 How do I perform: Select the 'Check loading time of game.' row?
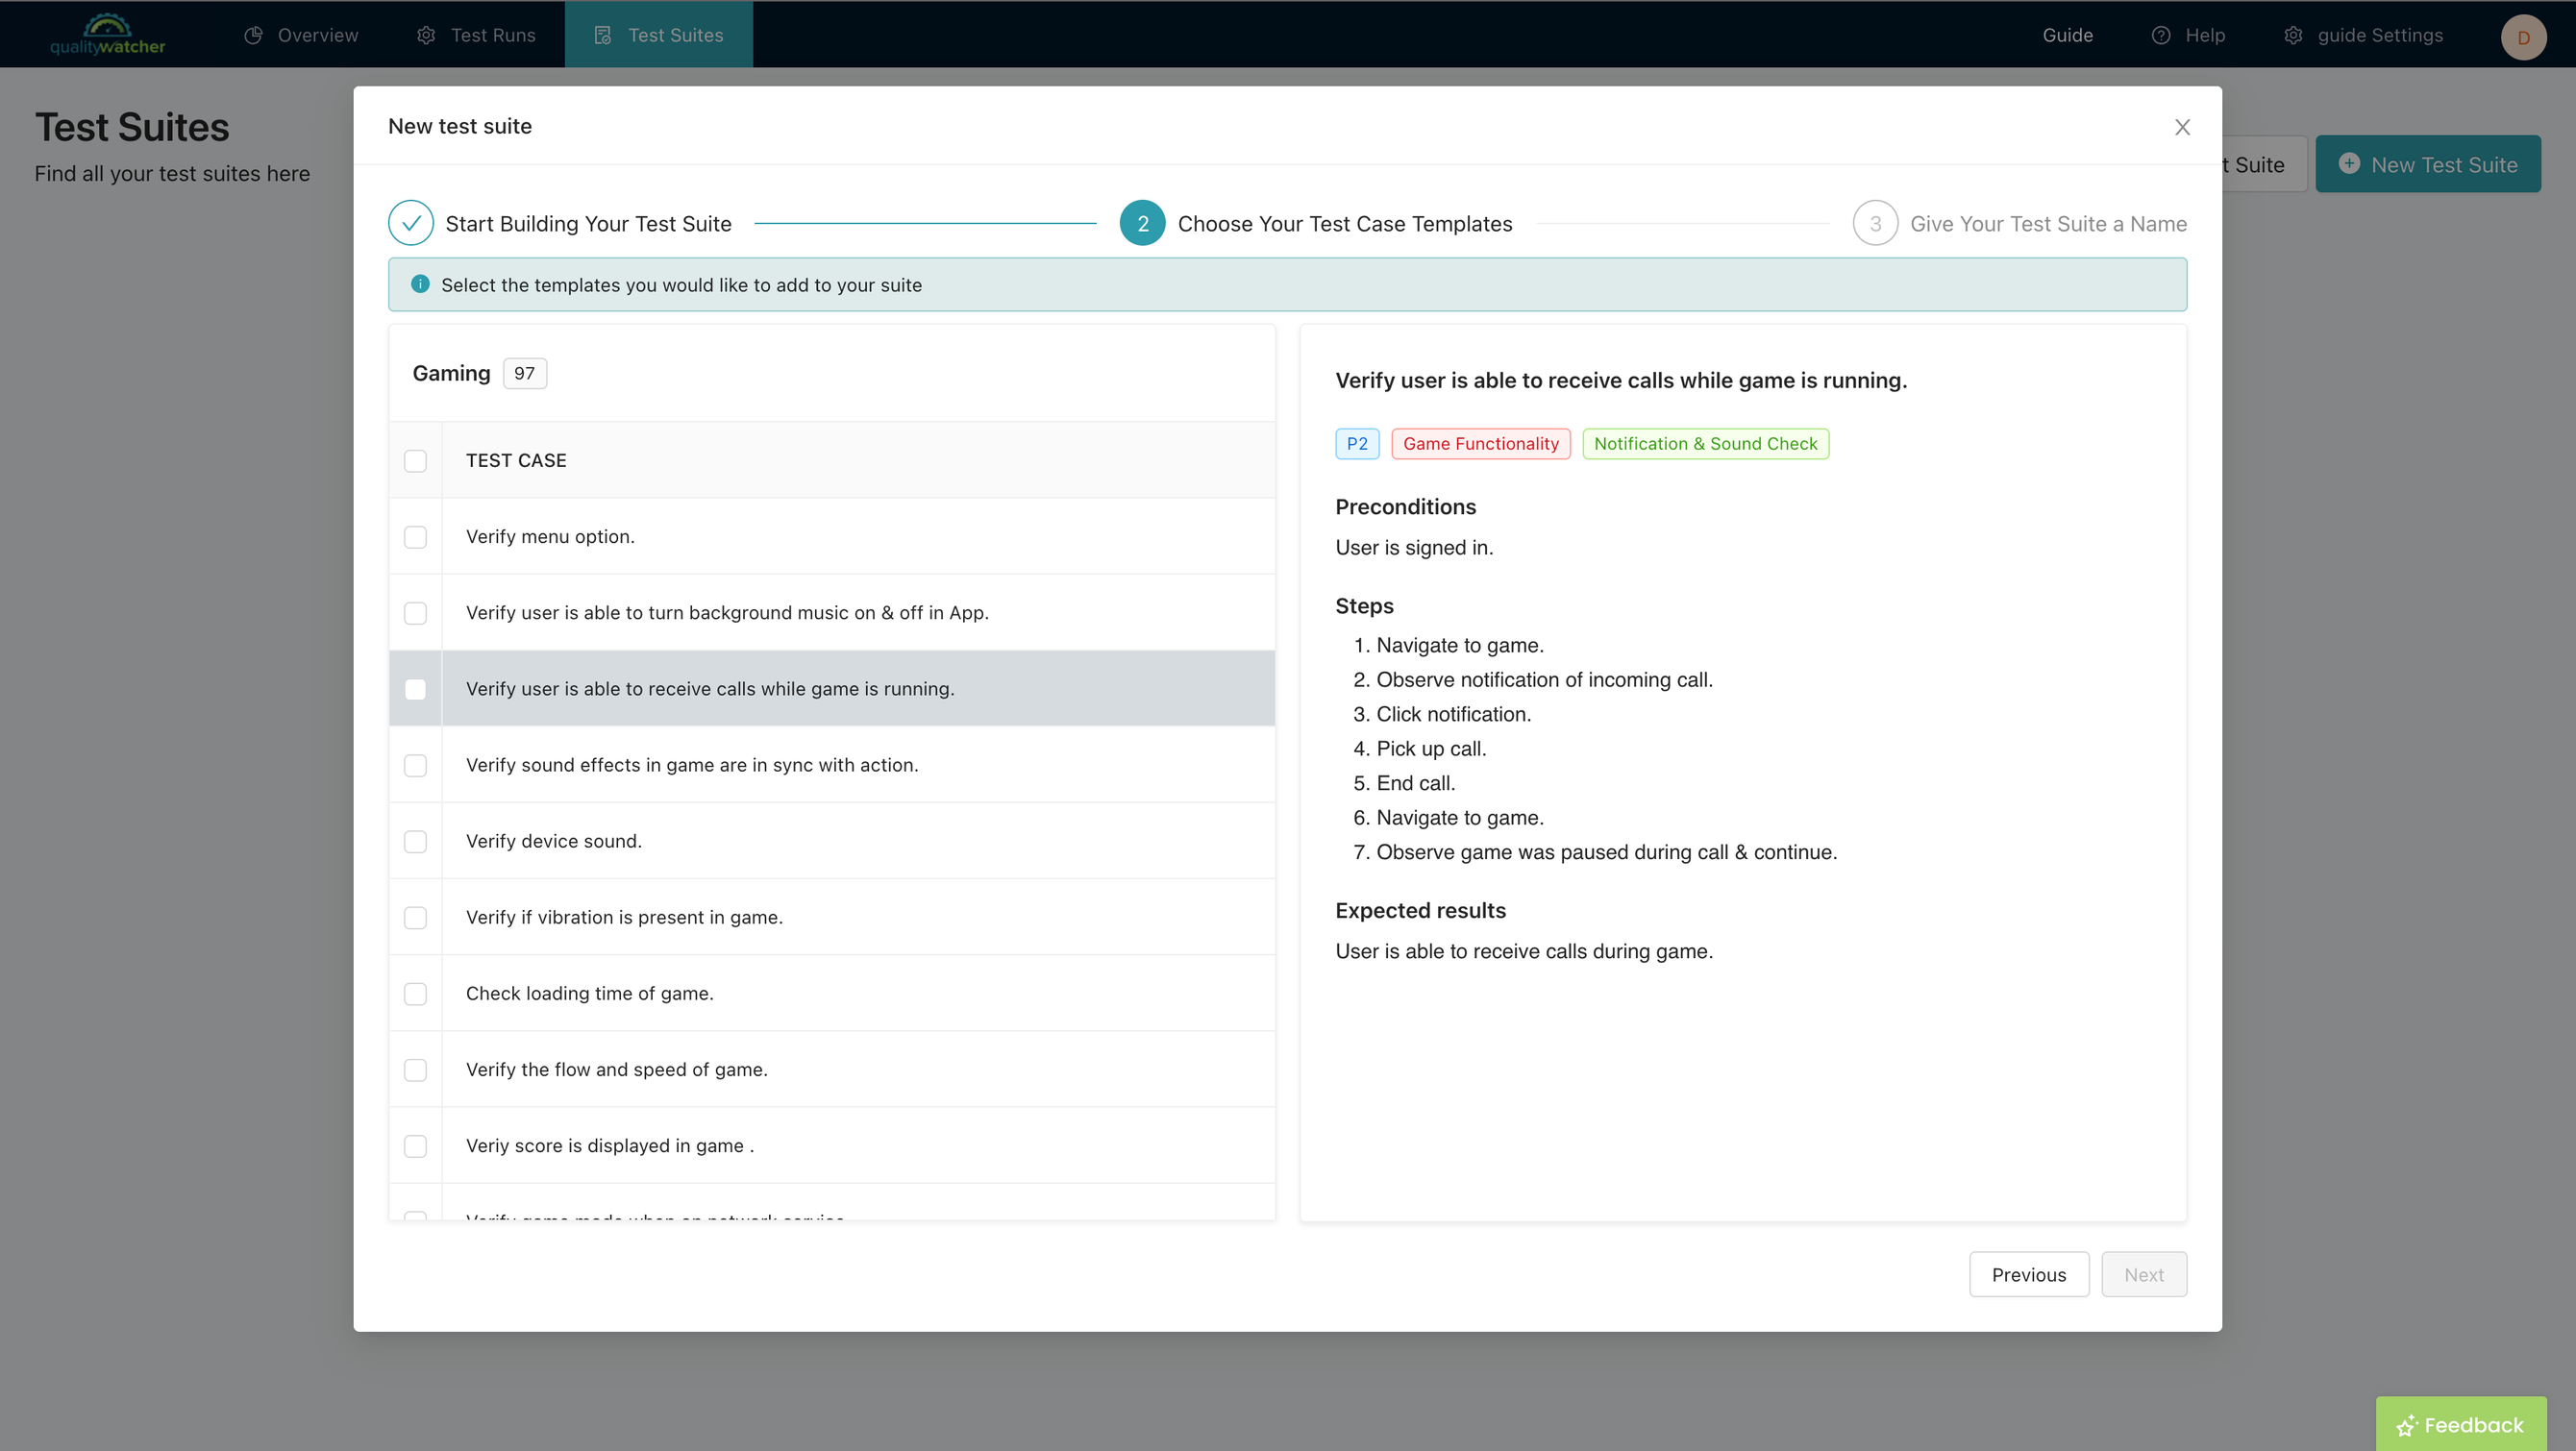[x=832, y=993]
